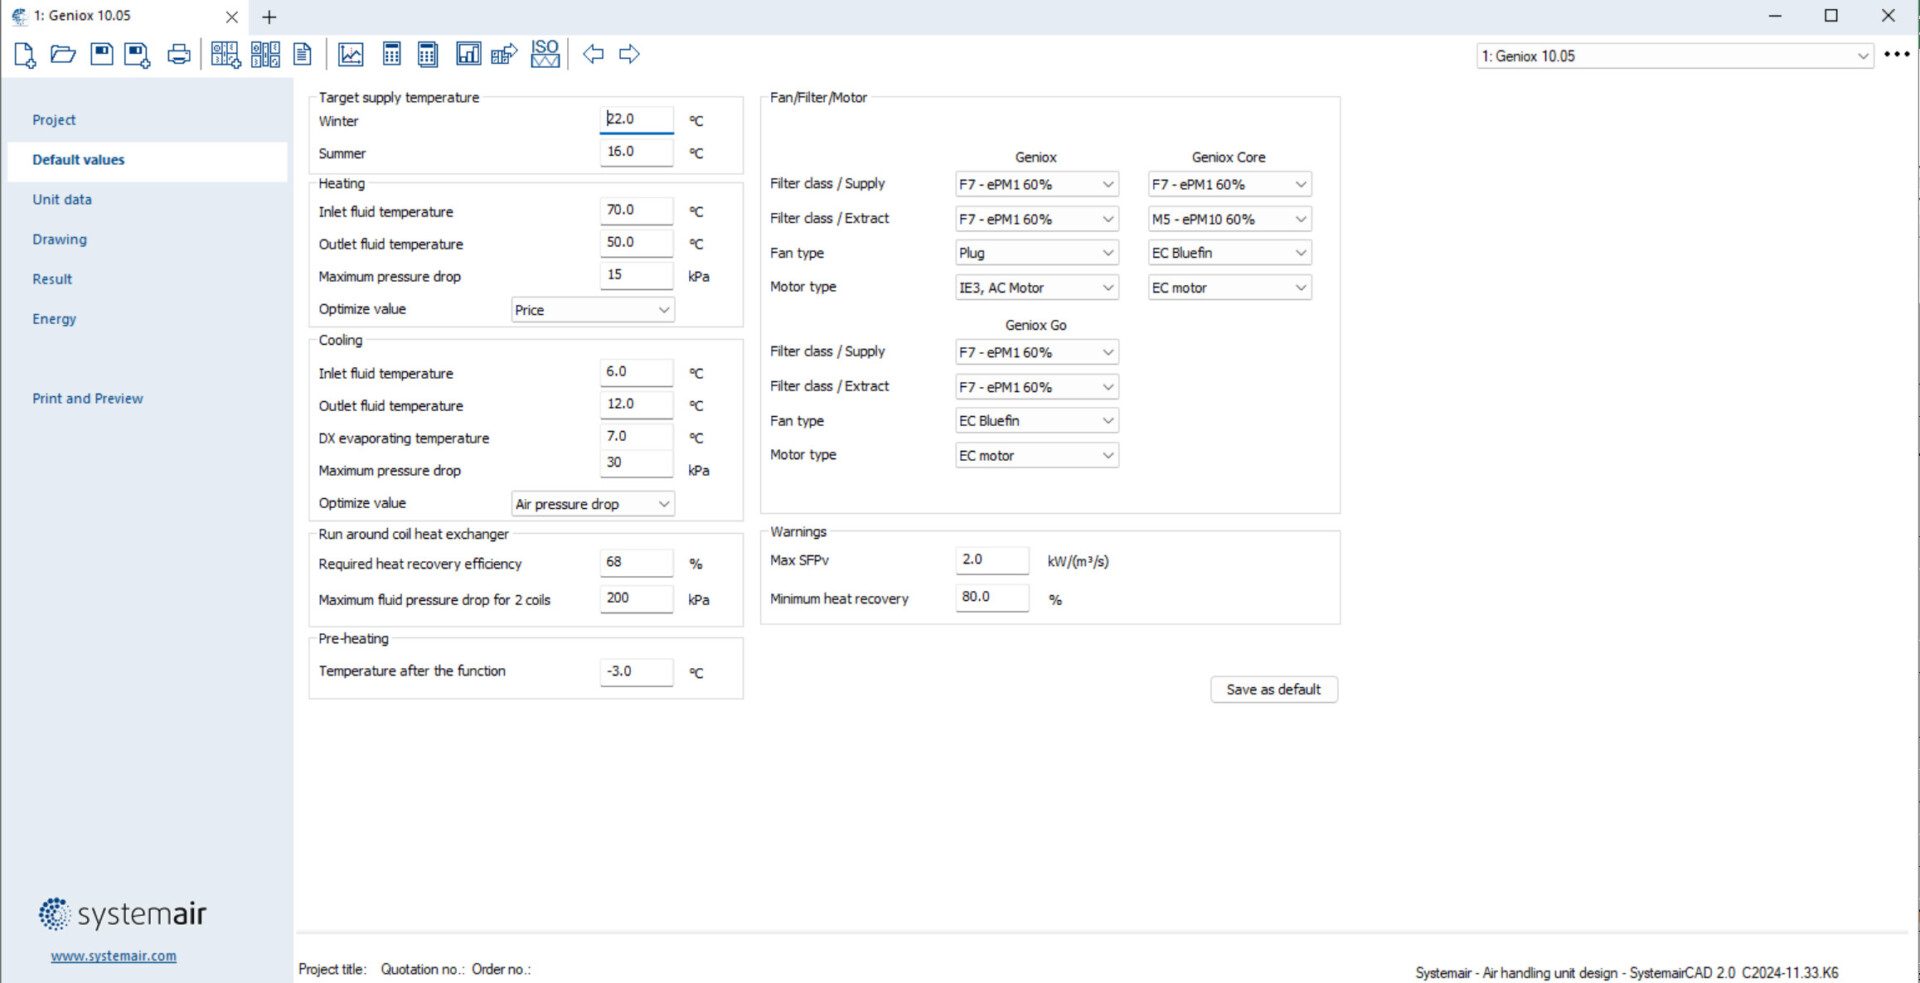Open Geniox Core extract filter M5 - ePM10 60% dropdown

click(x=1229, y=219)
